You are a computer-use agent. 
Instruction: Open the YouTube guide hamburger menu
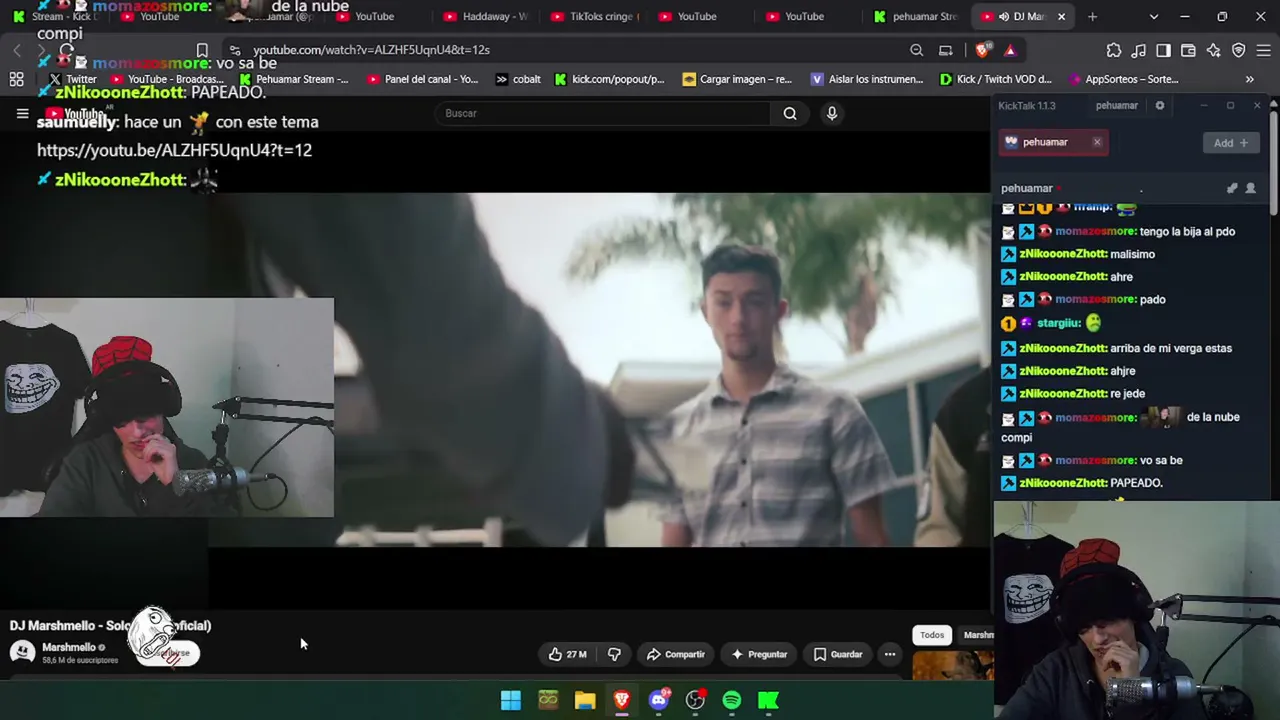pyautogui.click(x=22, y=114)
